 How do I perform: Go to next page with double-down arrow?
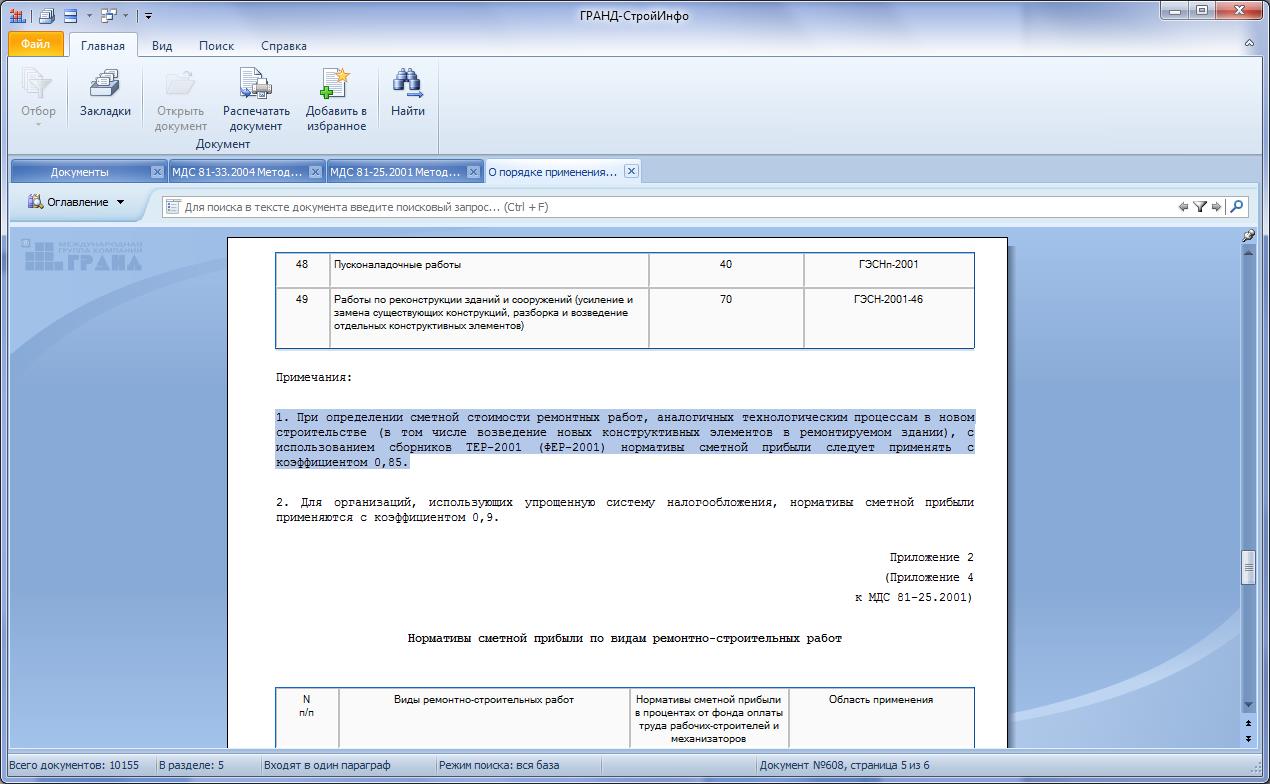point(1248,738)
